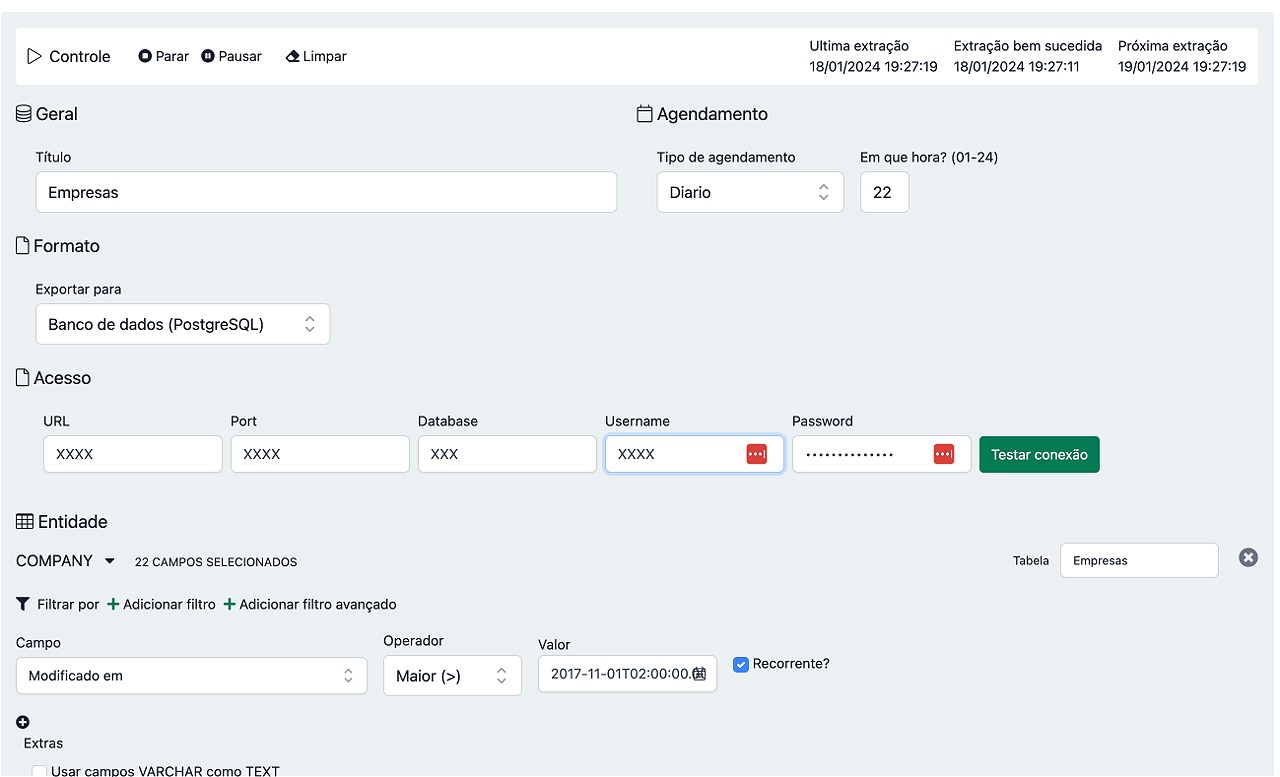Open the Operador dropdown showing Maior (>)
1280x777 pixels.
point(452,676)
